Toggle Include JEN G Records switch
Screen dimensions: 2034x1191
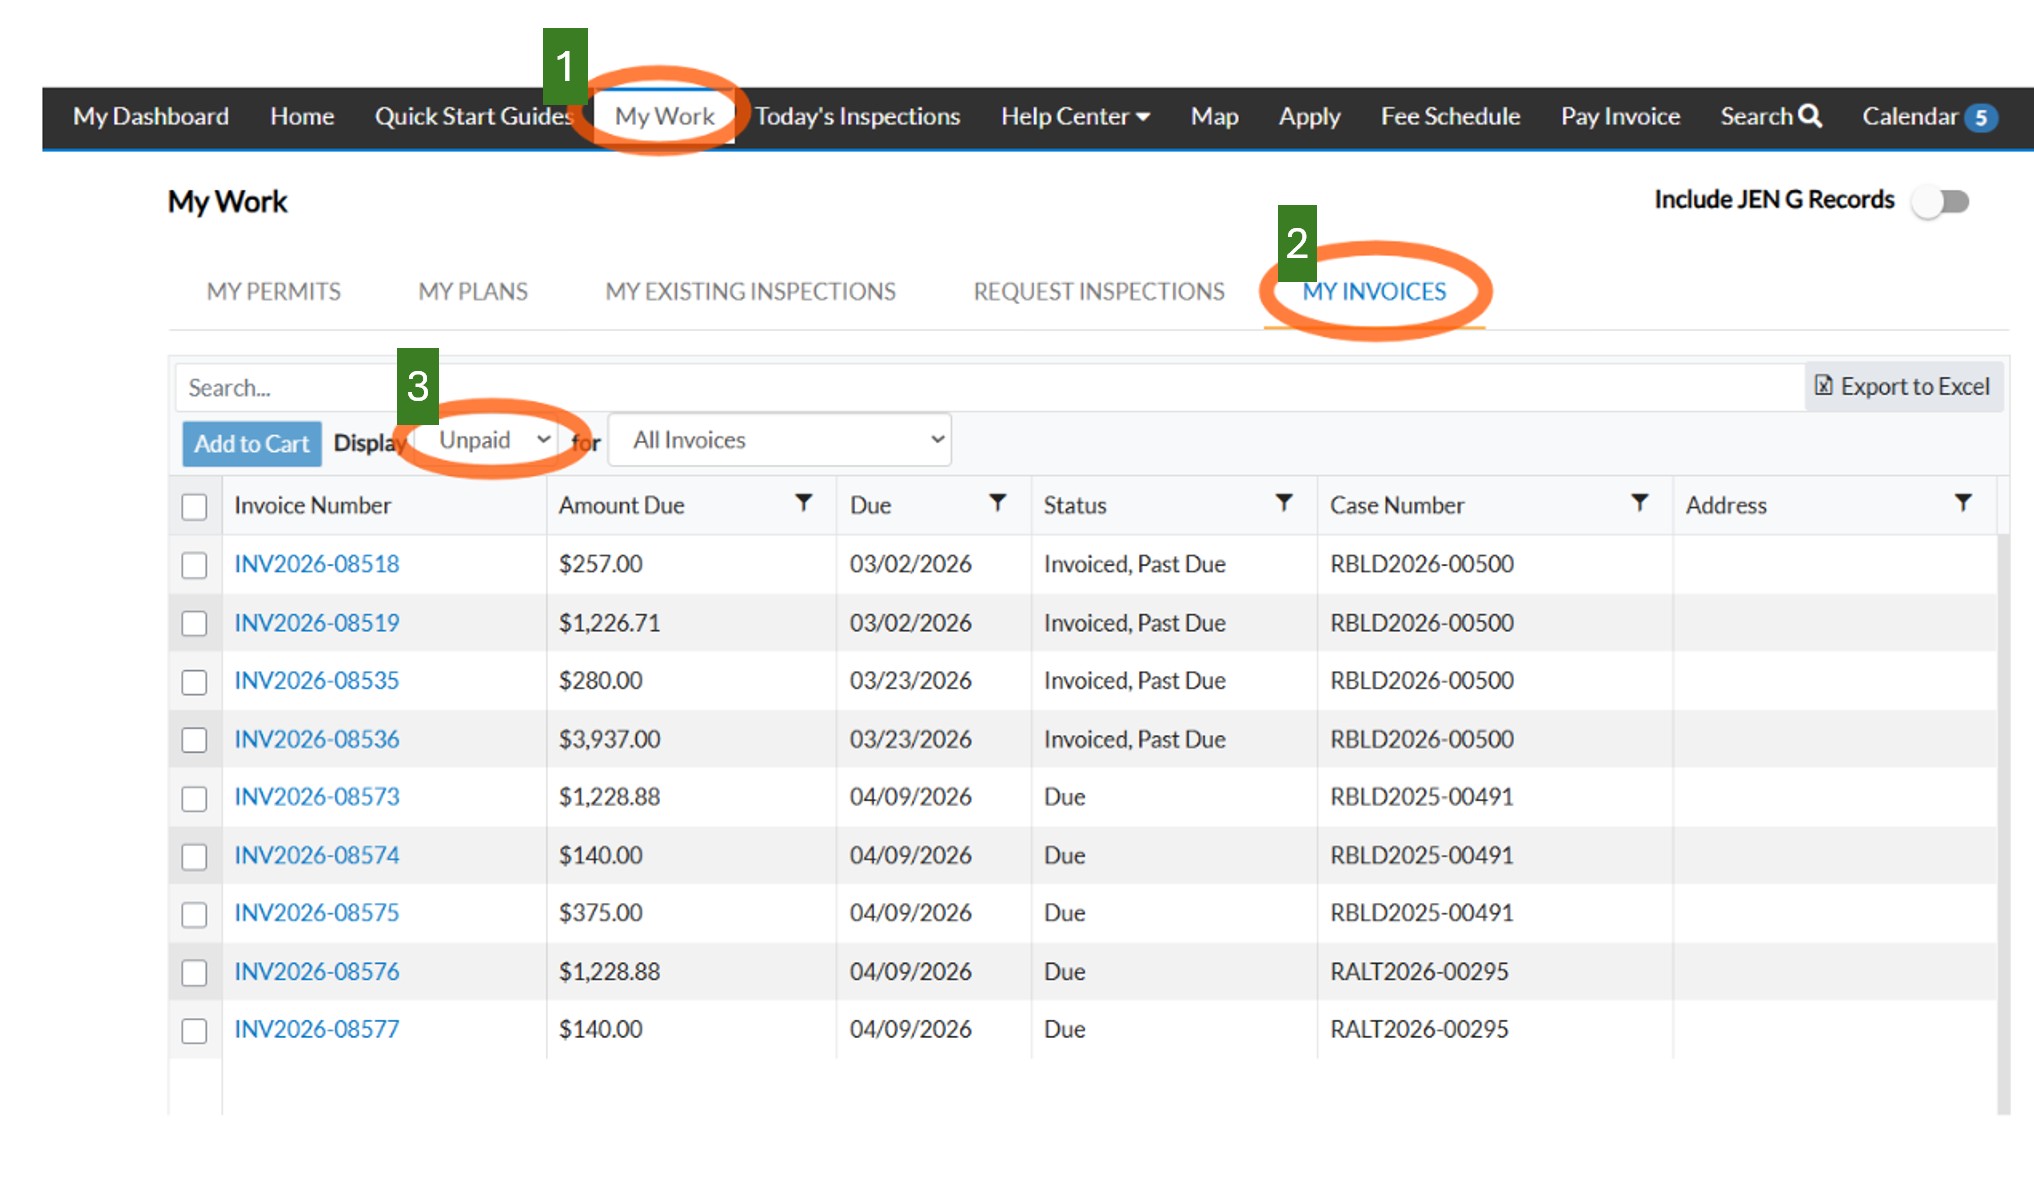pos(1940,201)
